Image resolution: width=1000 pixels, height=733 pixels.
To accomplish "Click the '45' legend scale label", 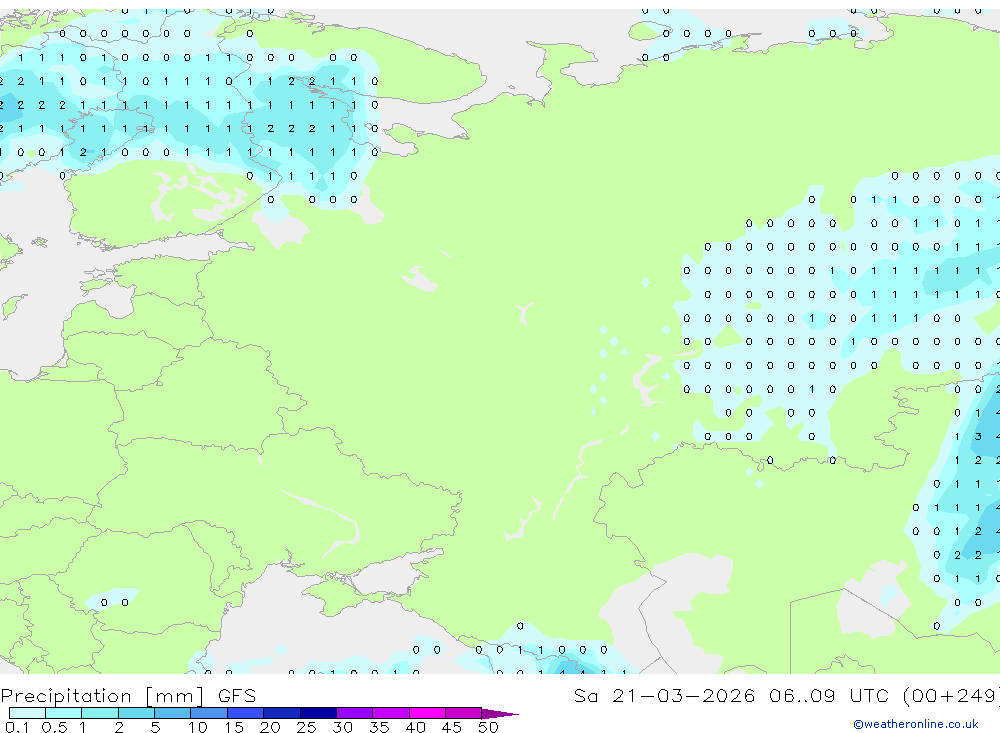I will (452, 727).
